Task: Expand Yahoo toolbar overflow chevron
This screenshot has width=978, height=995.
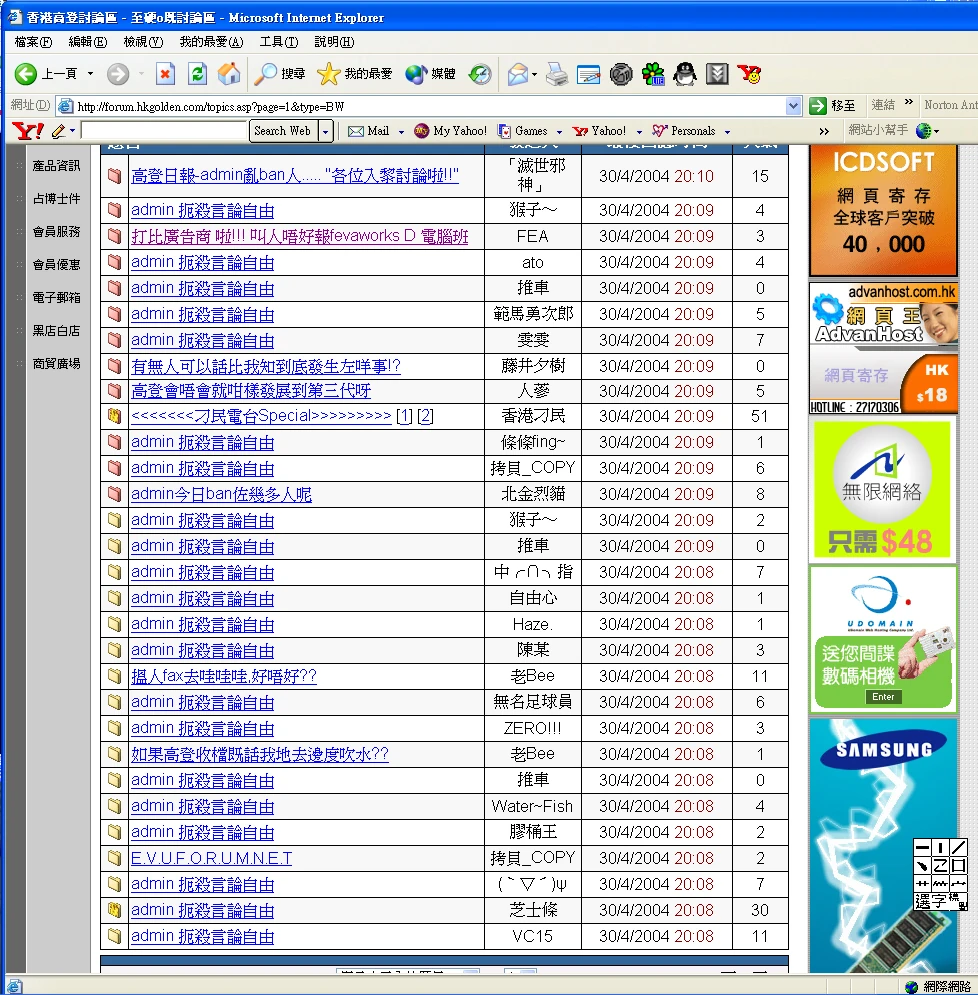Action: point(824,131)
